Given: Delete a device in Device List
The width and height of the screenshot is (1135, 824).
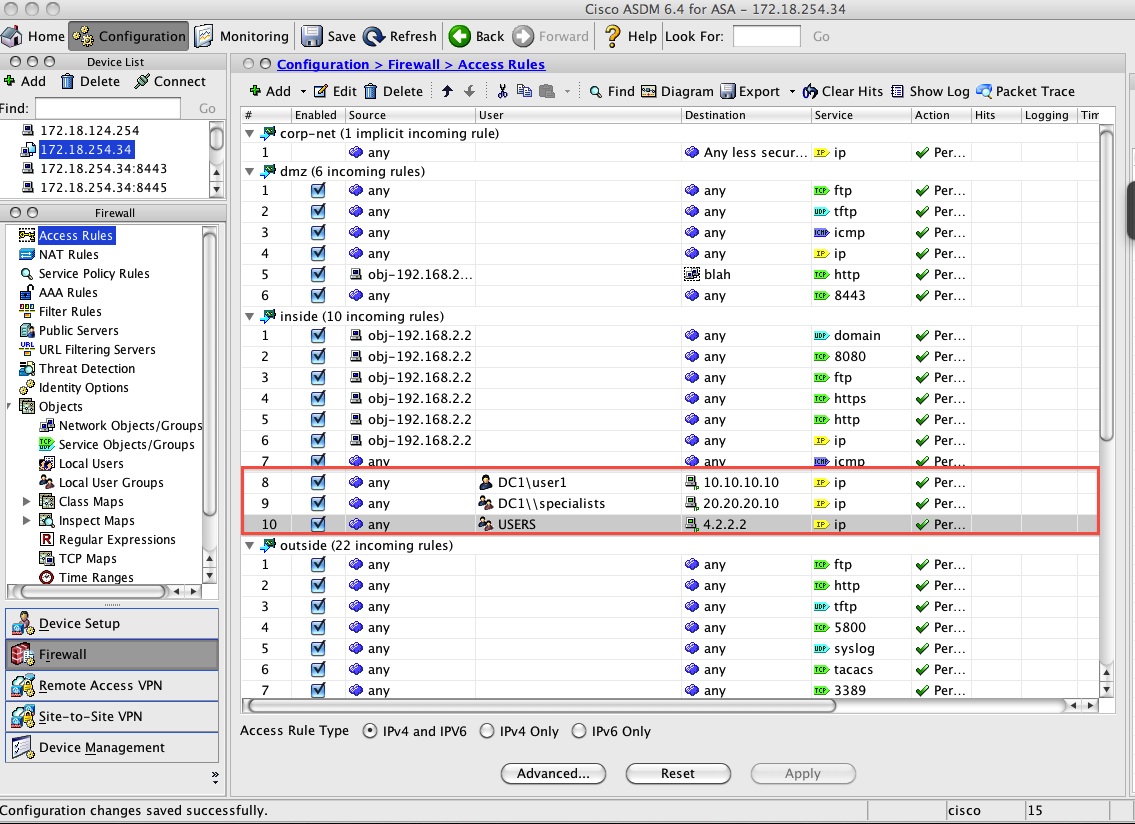Looking at the screenshot, I should (90, 81).
